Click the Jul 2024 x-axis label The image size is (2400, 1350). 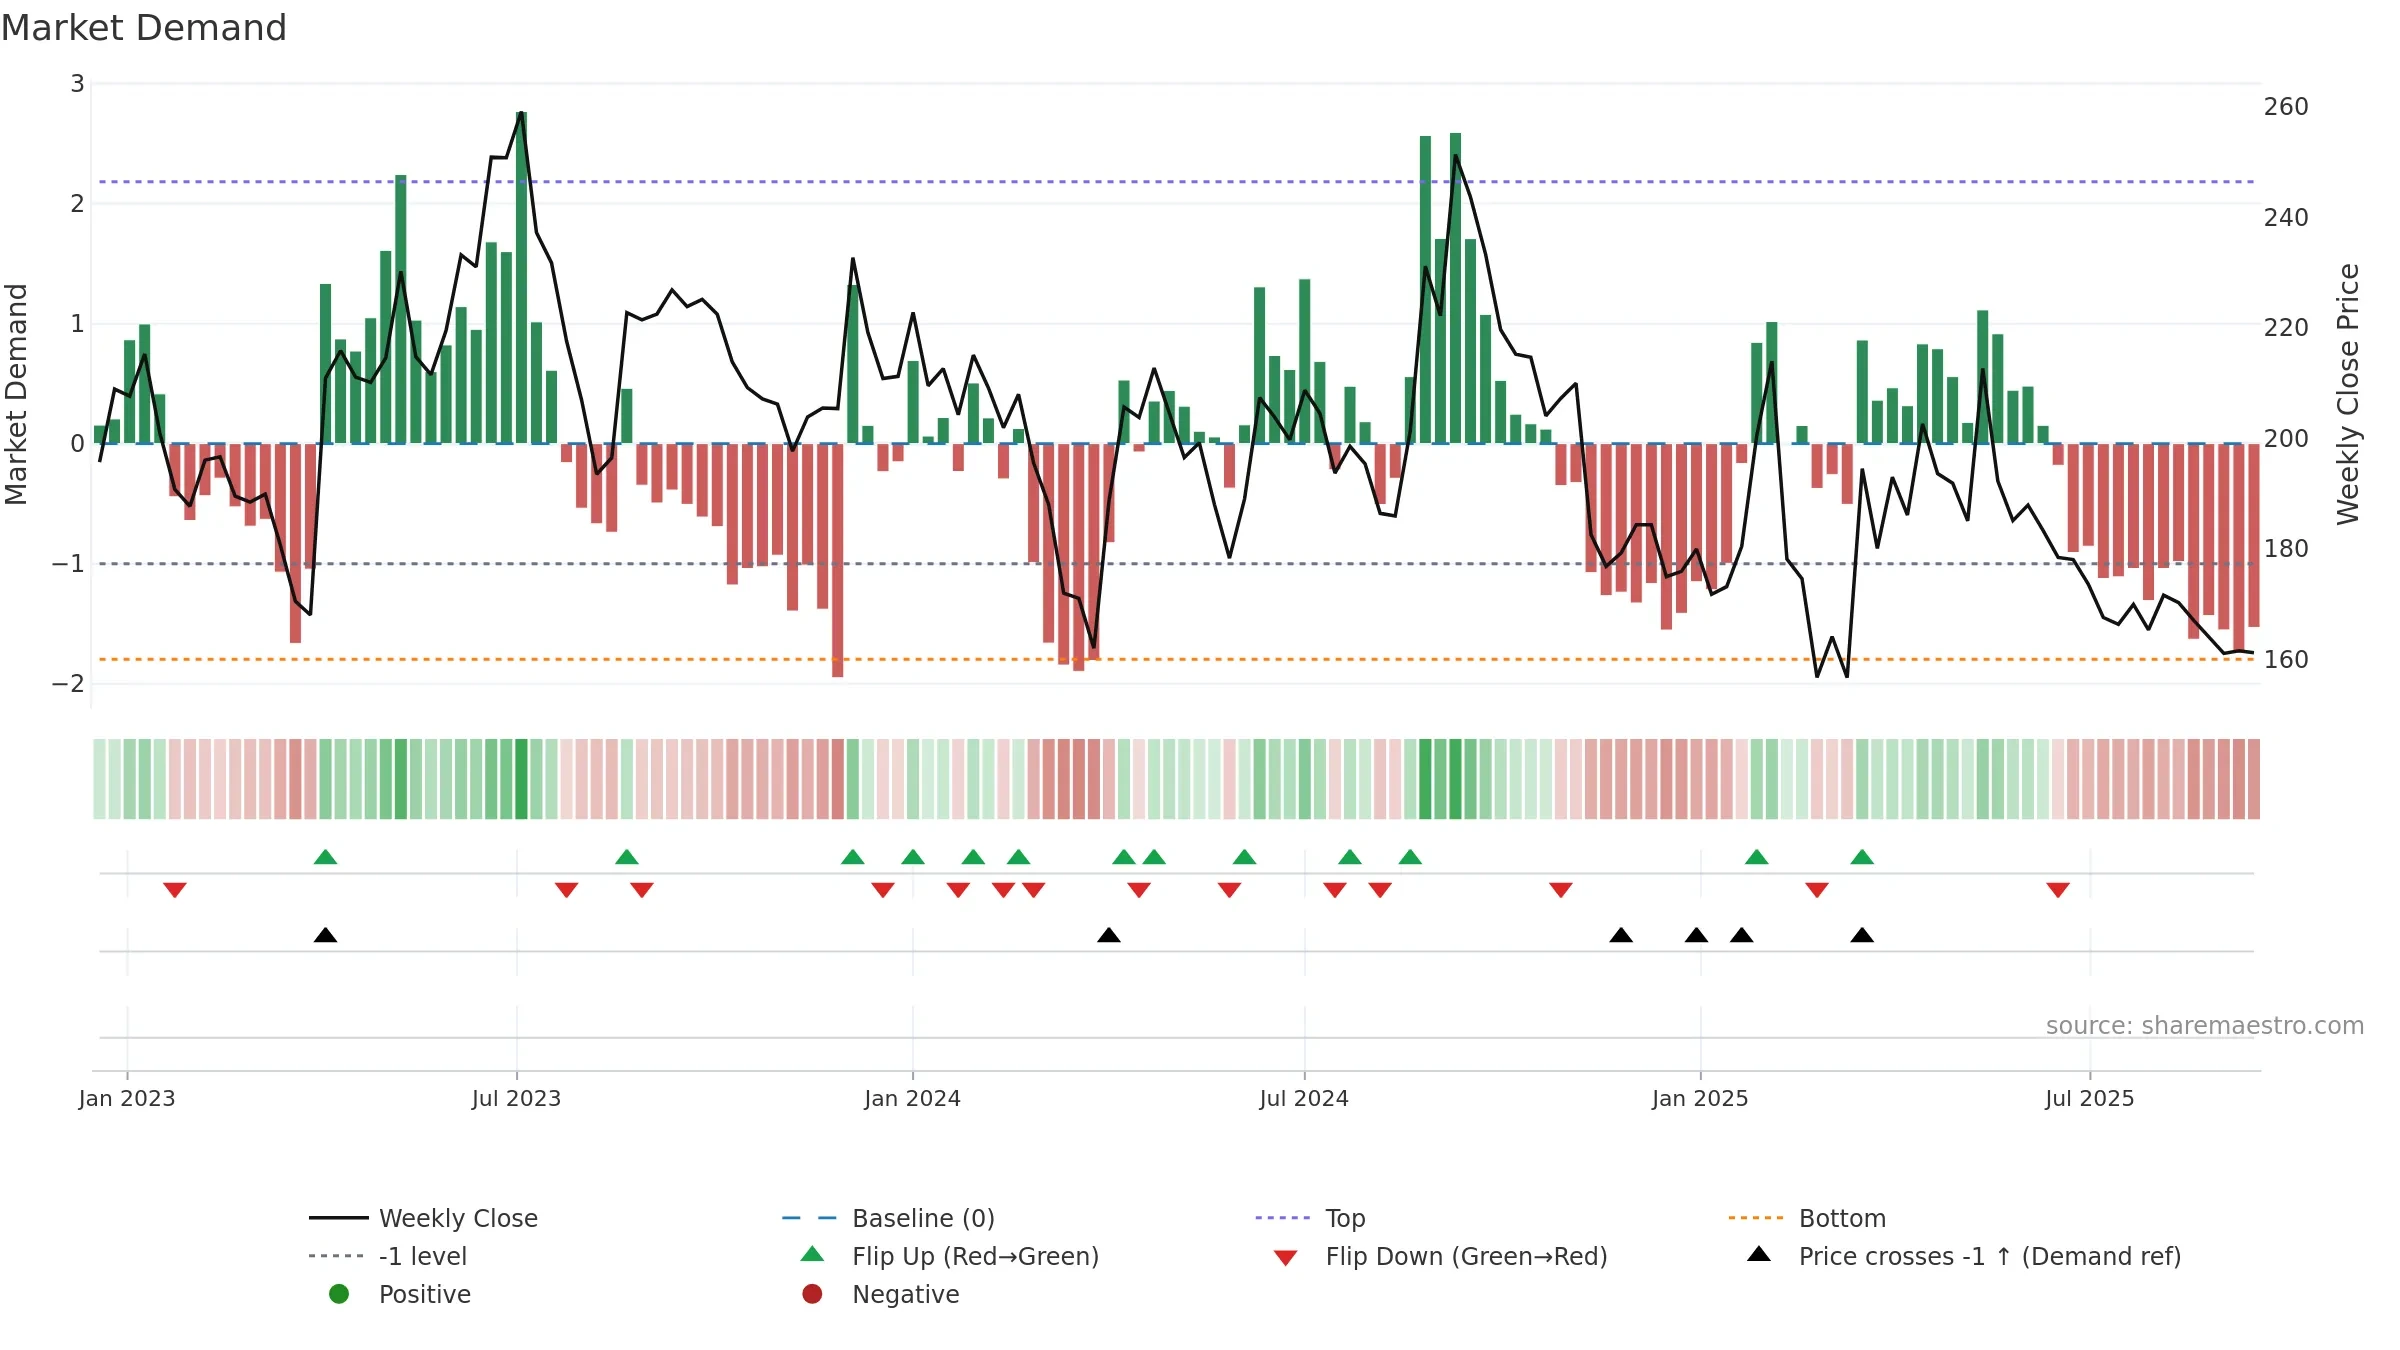pos(1304,1099)
